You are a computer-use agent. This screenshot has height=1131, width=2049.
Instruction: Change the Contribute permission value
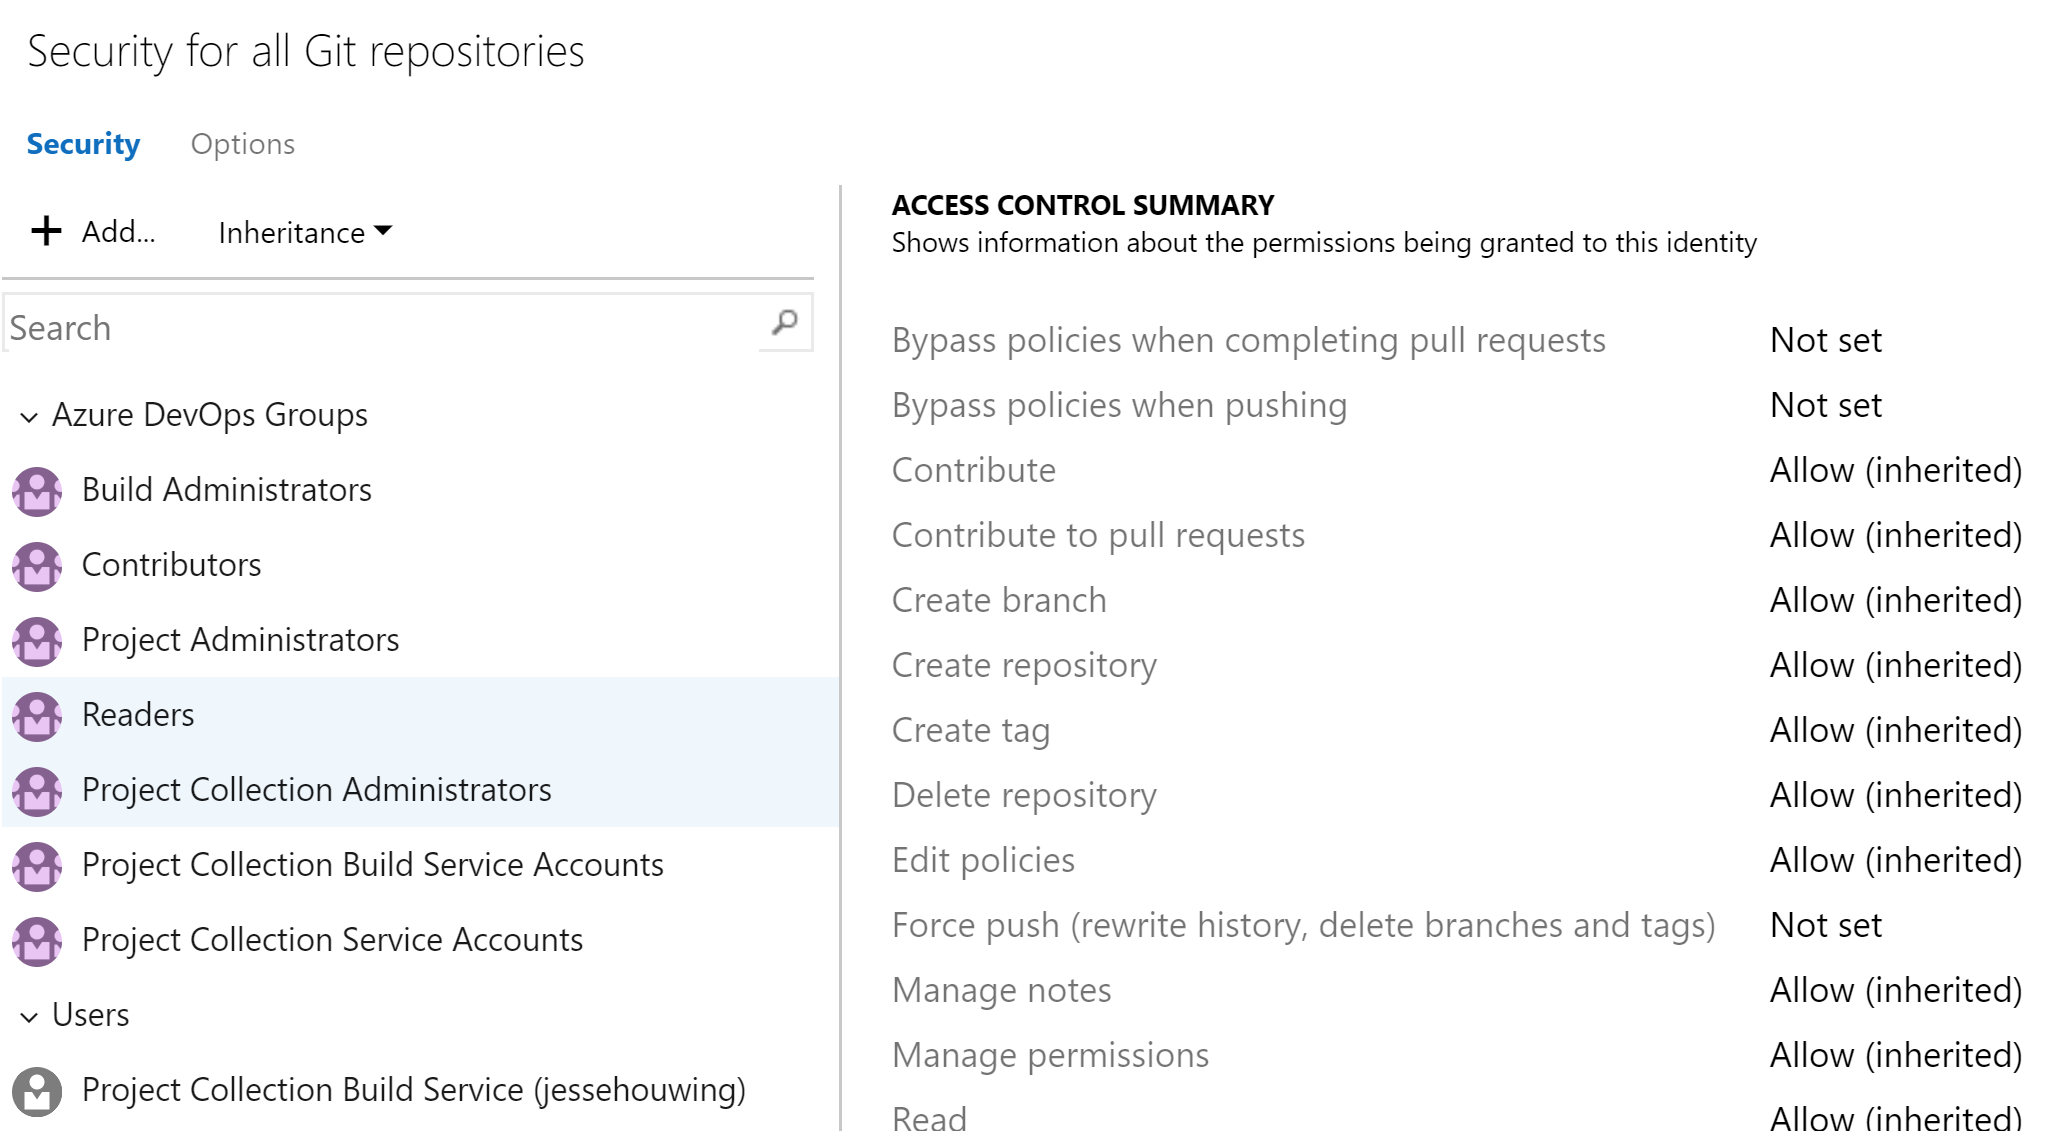pos(1895,470)
